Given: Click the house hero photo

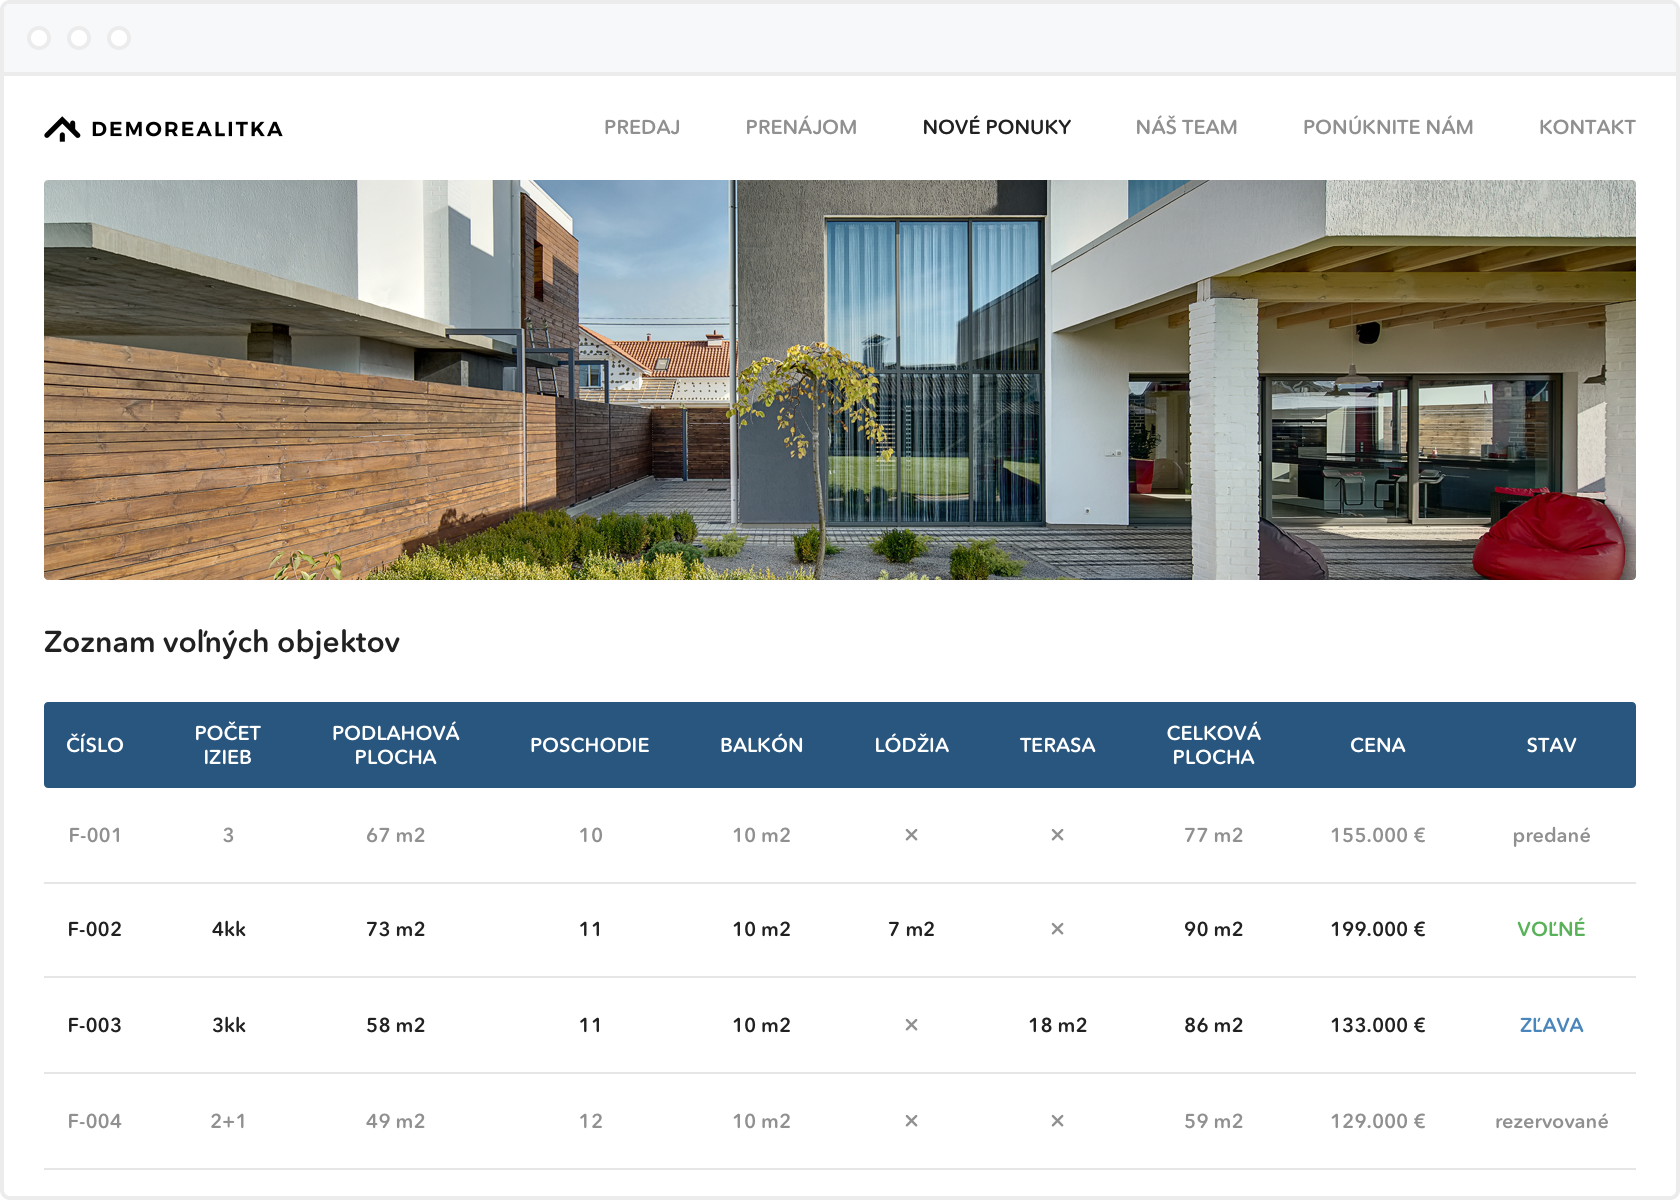Looking at the screenshot, I should 840,380.
